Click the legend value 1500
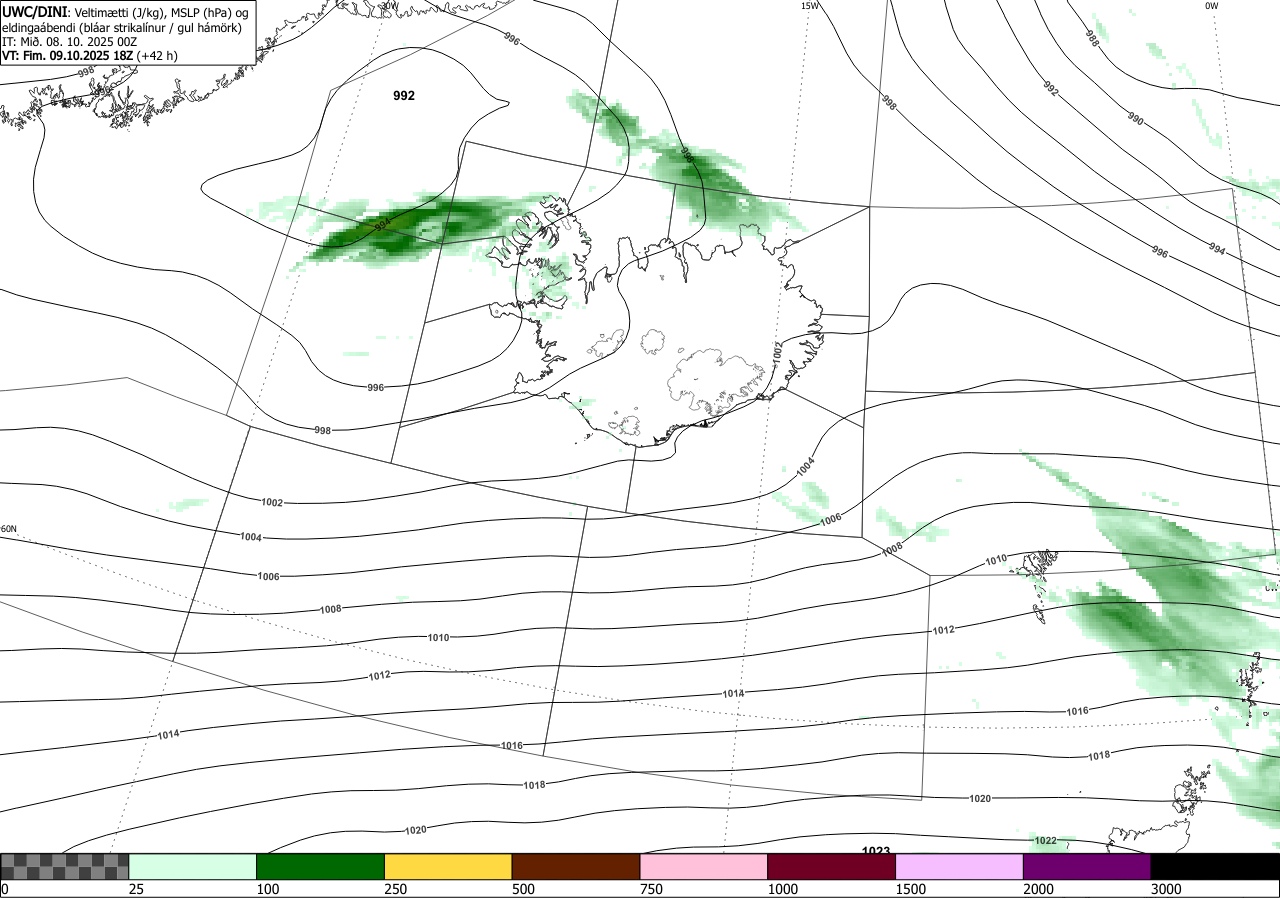 [x=912, y=889]
